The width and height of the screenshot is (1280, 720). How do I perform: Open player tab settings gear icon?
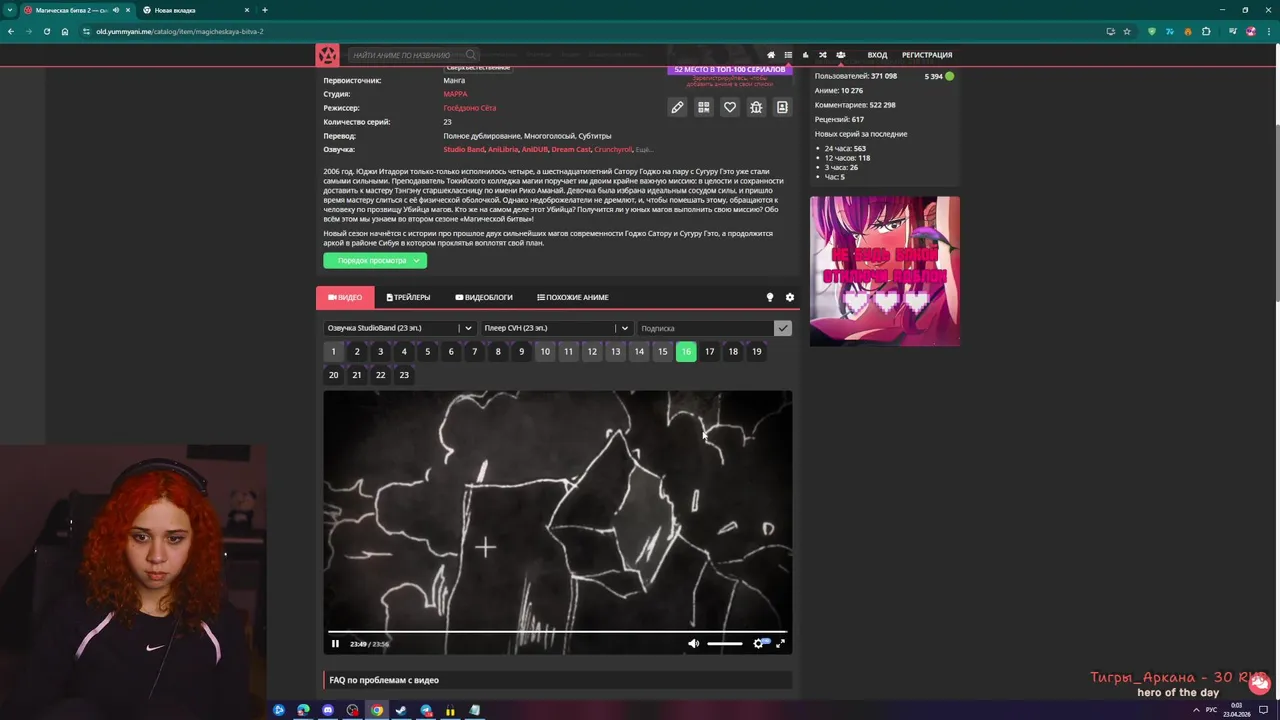789,297
